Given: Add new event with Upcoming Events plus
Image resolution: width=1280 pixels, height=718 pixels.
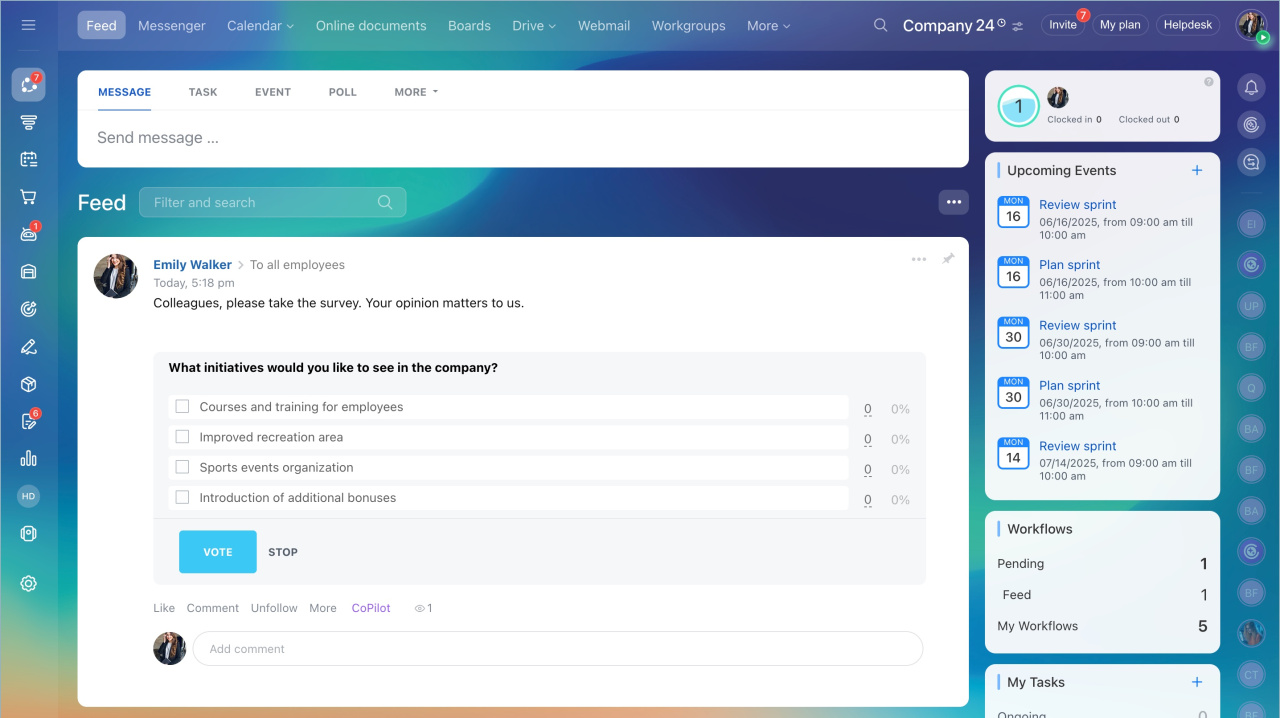Looking at the screenshot, I should (x=1197, y=170).
